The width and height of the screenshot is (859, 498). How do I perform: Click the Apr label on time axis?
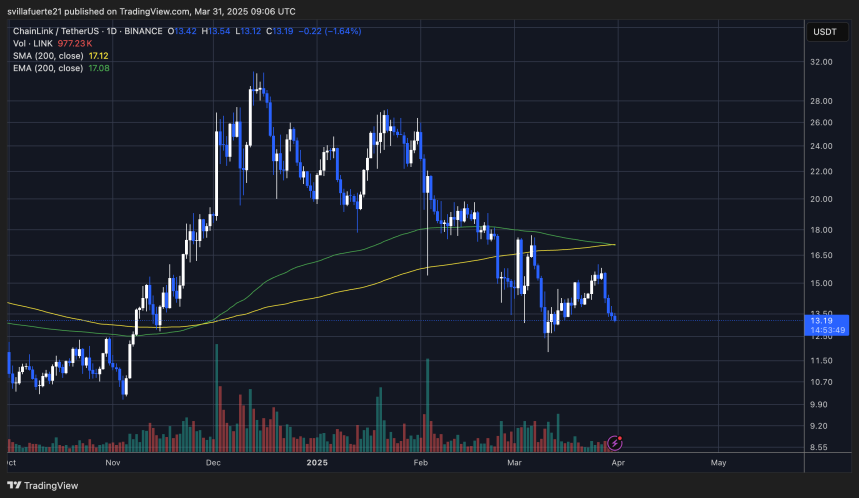click(617, 463)
